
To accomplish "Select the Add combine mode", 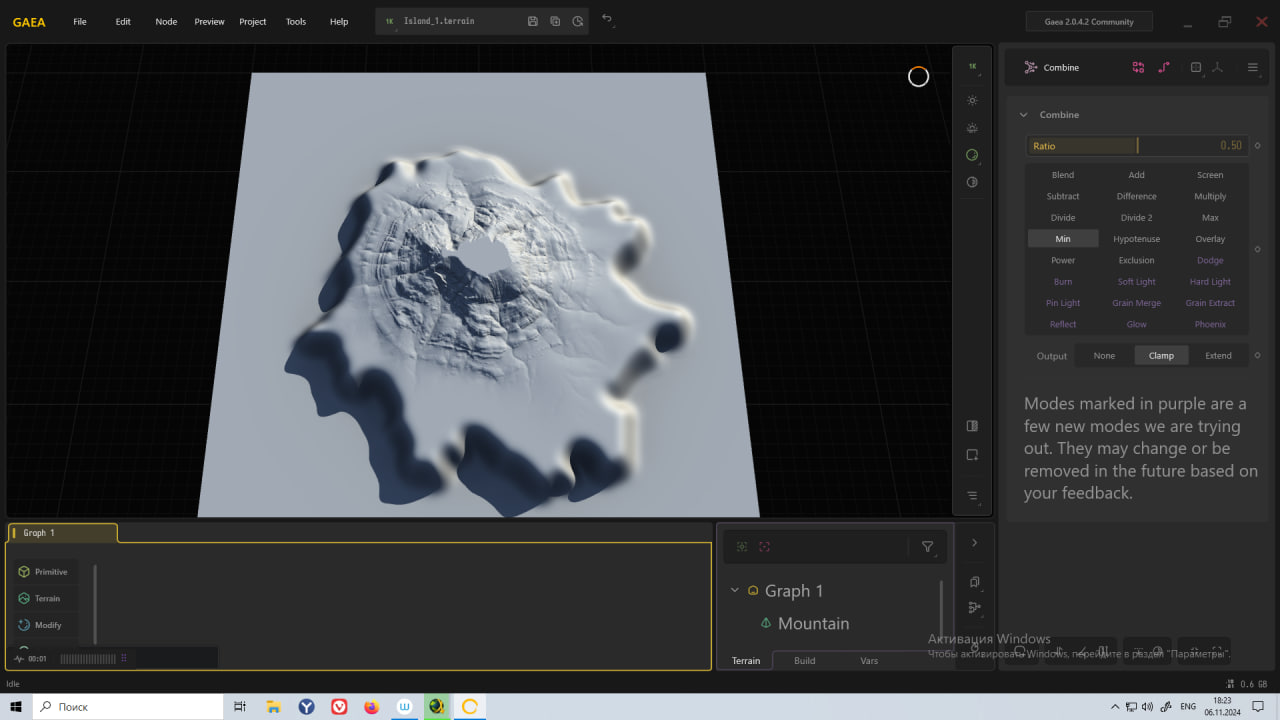I will (x=1137, y=175).
